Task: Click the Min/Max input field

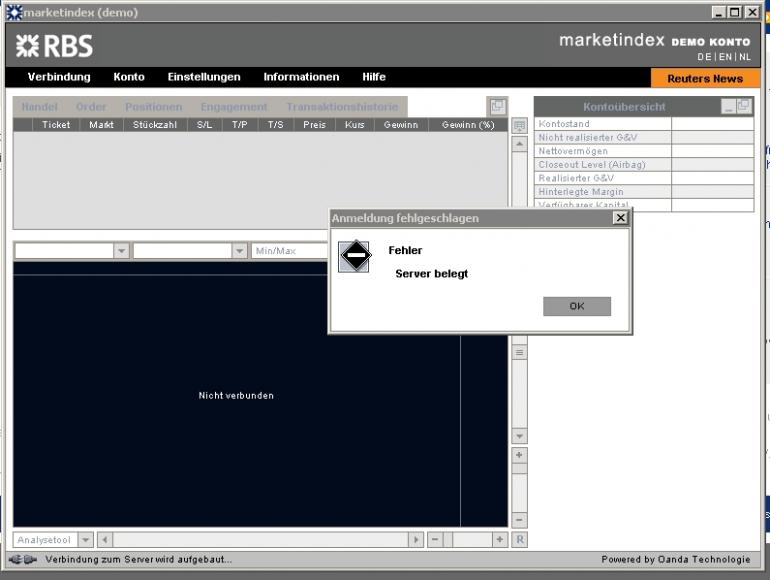Action: pyautogui.click(x=290, y=251)
